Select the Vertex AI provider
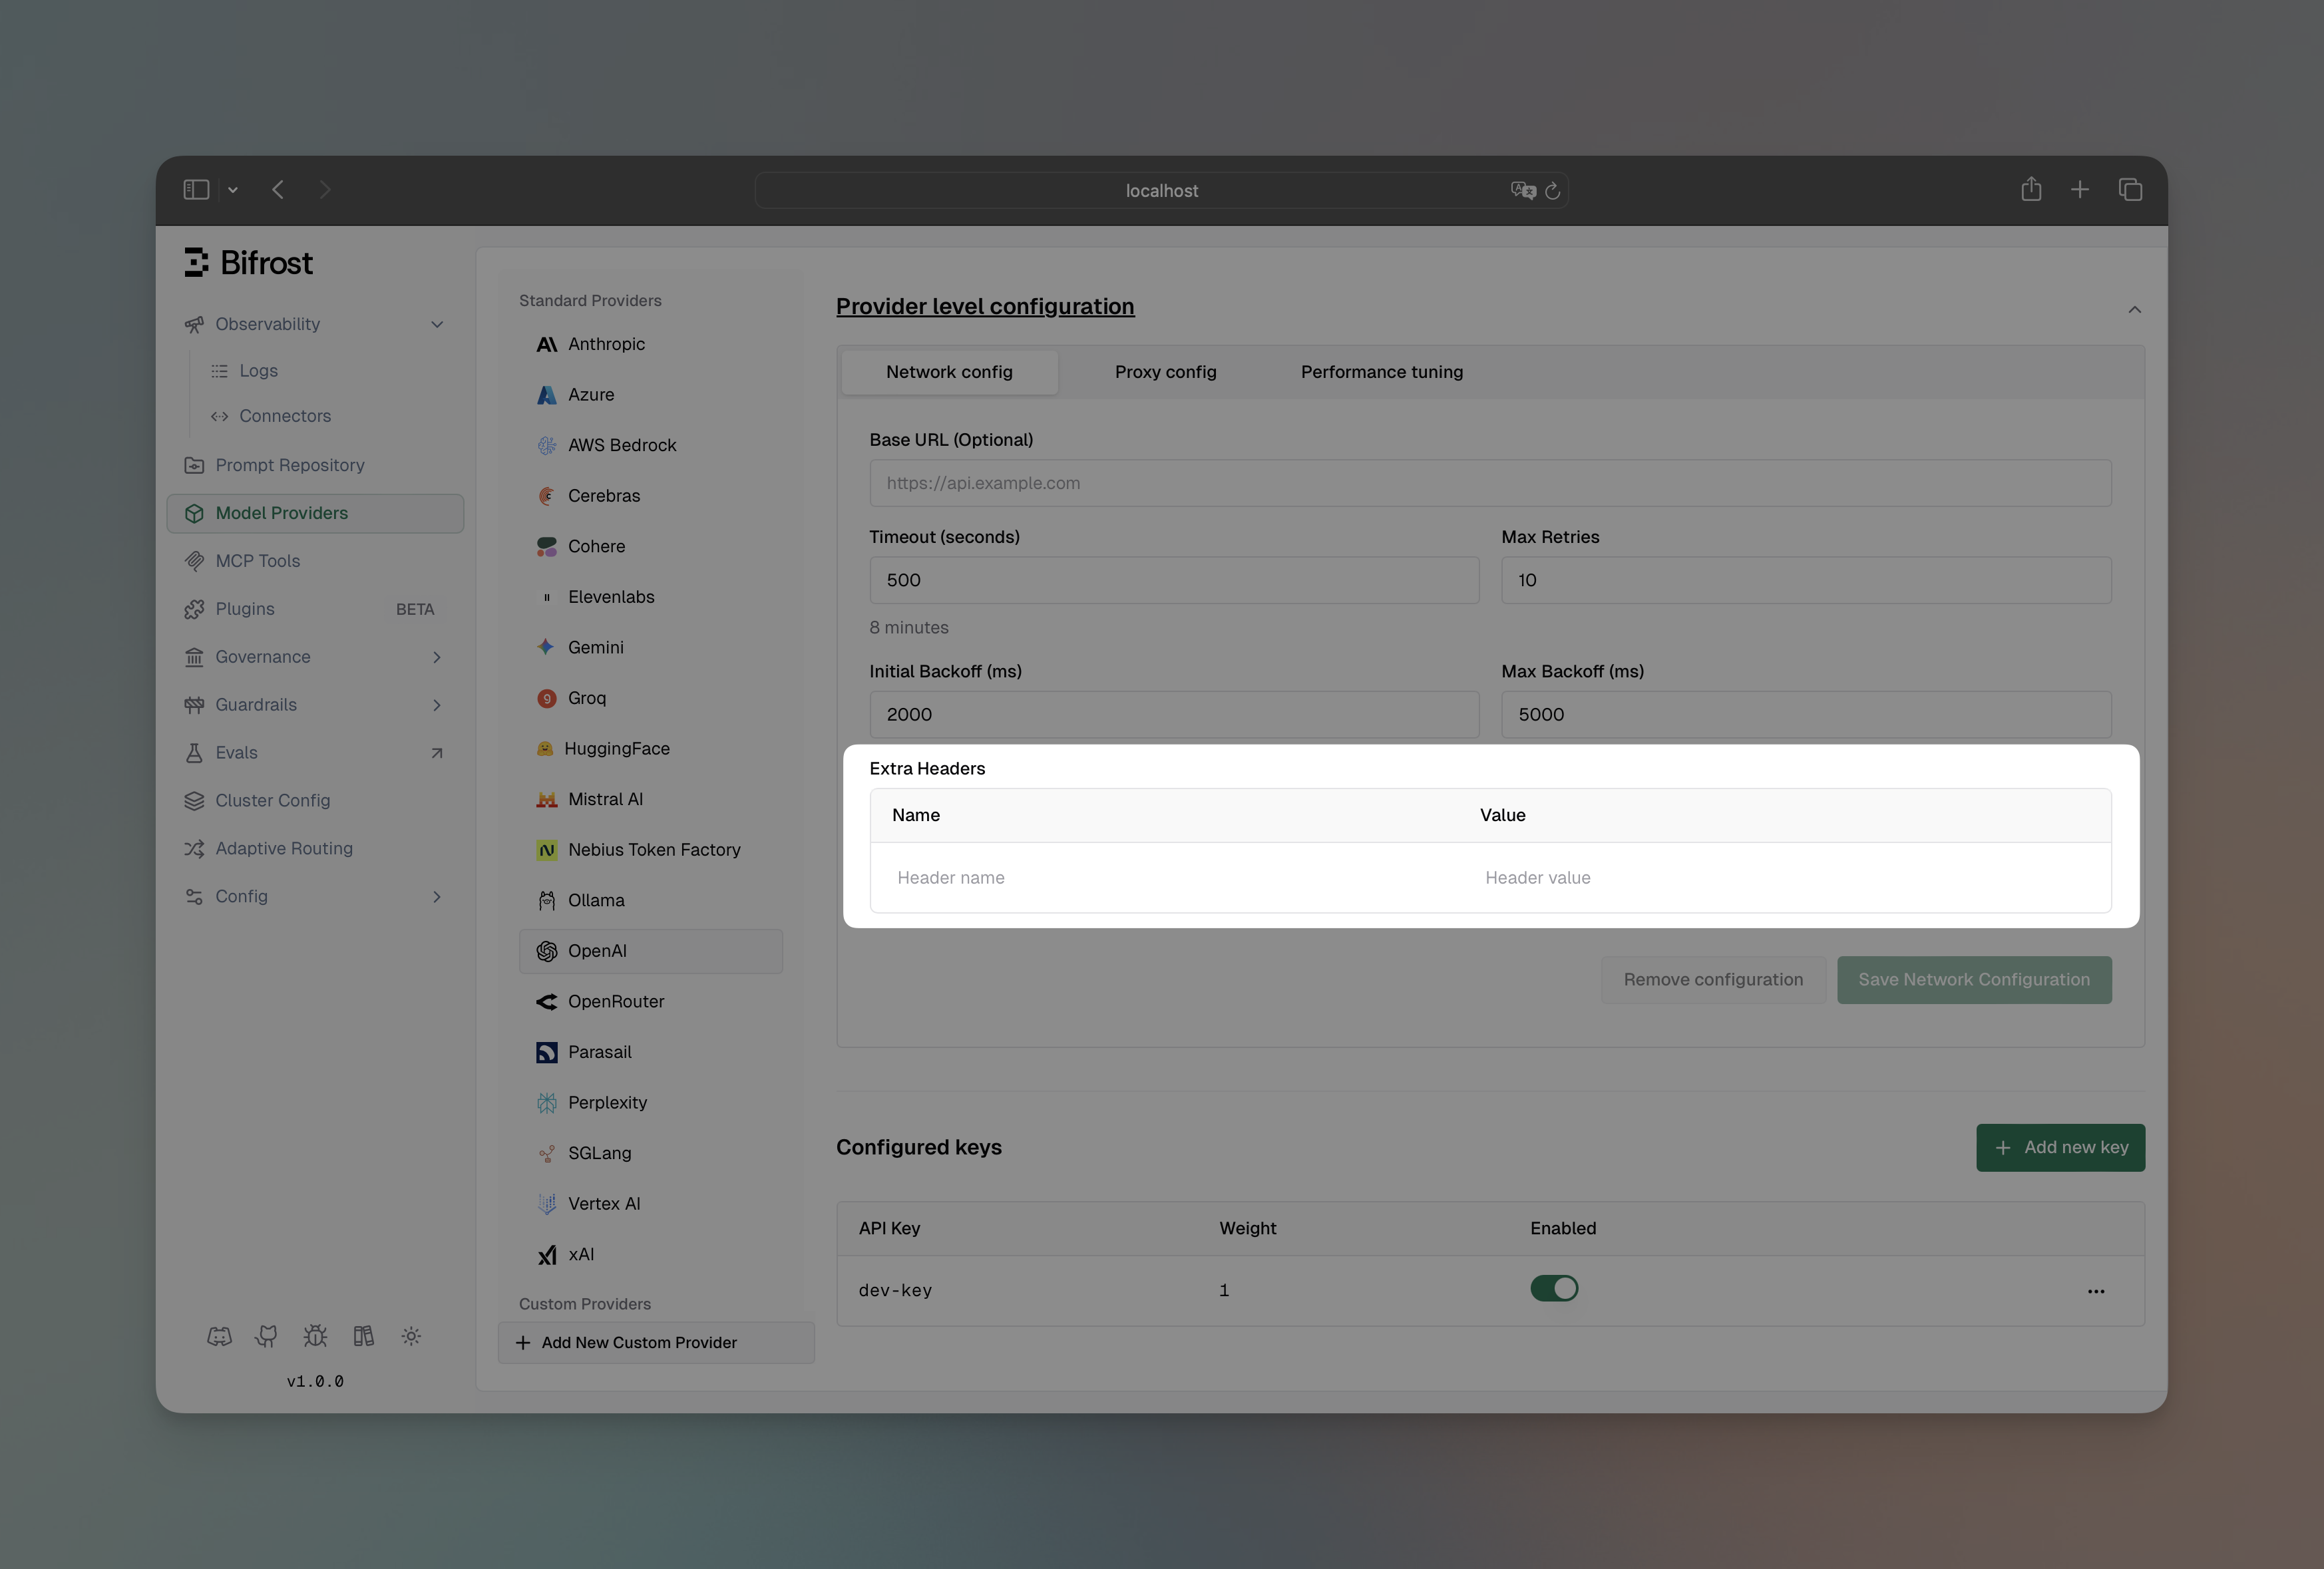Viewport: 2324px width, 1569px height. click(650, 1204)
